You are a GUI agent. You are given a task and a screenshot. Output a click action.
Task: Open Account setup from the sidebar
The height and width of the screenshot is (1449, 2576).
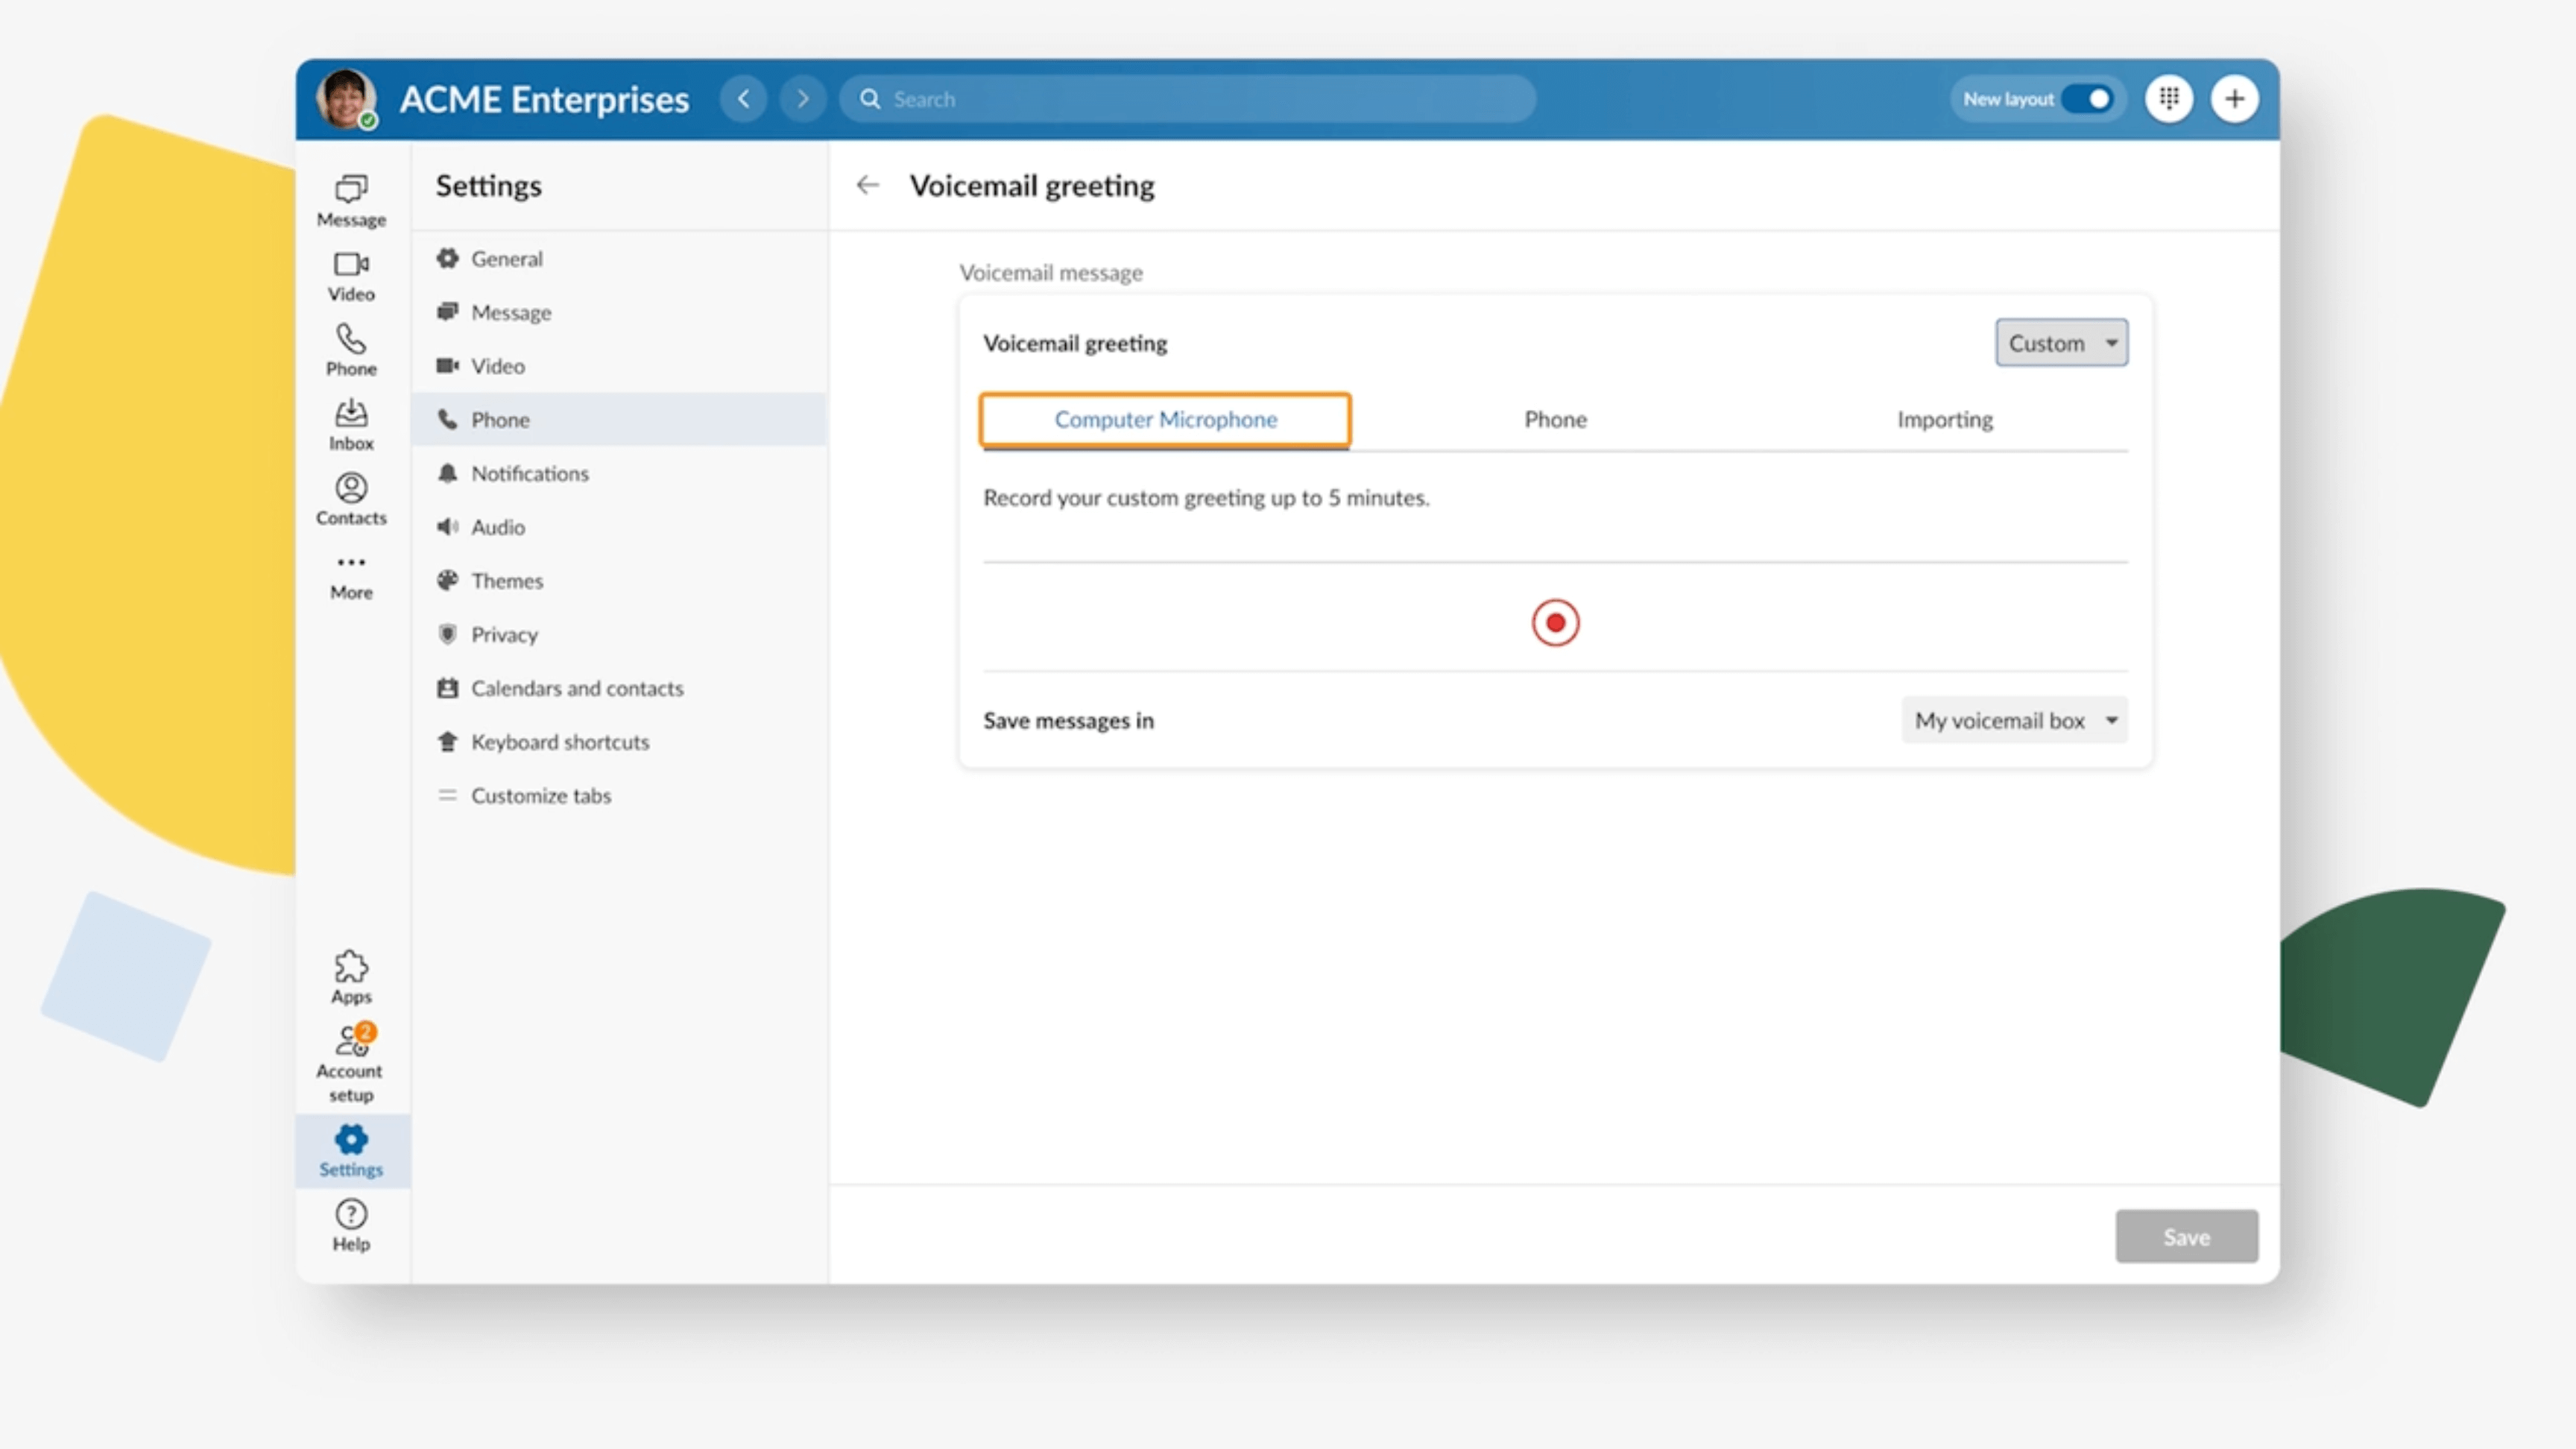coord(350,1055)
